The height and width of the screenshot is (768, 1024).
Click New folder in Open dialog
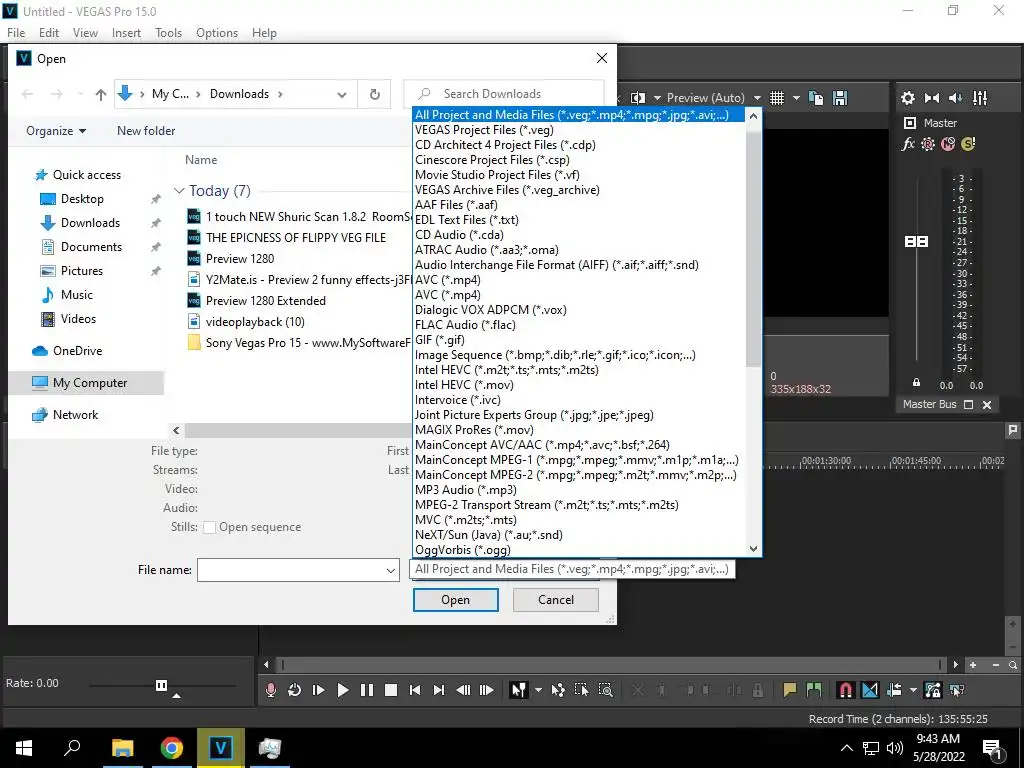coord(146,131)
